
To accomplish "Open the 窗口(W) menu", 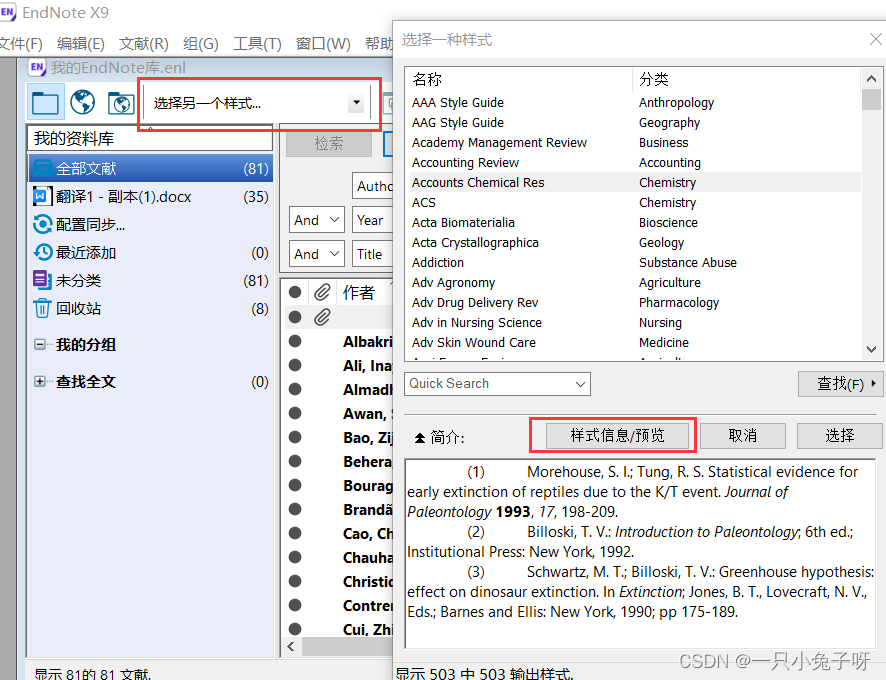I will click(x=323, y=44).
